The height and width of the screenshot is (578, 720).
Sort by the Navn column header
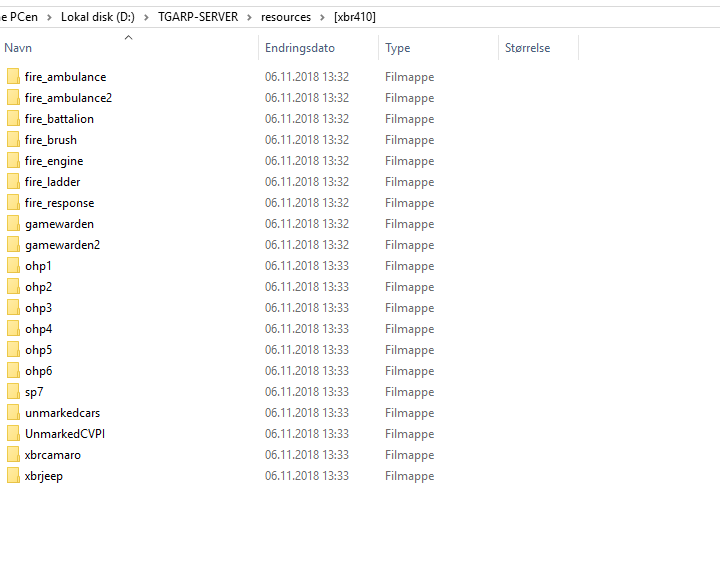[x=18, y=48]
